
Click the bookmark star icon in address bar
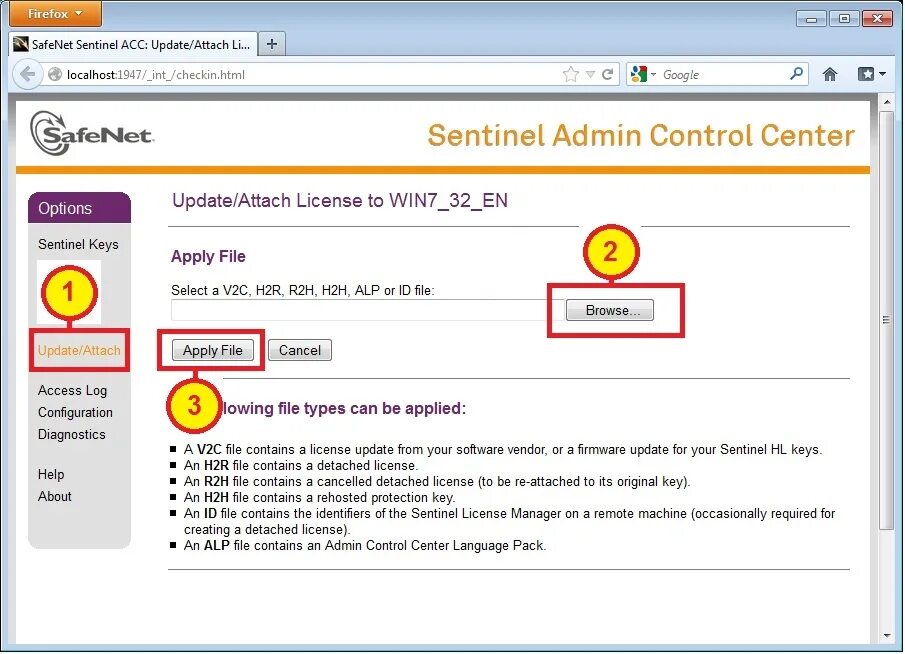click(x=570, y=74)
